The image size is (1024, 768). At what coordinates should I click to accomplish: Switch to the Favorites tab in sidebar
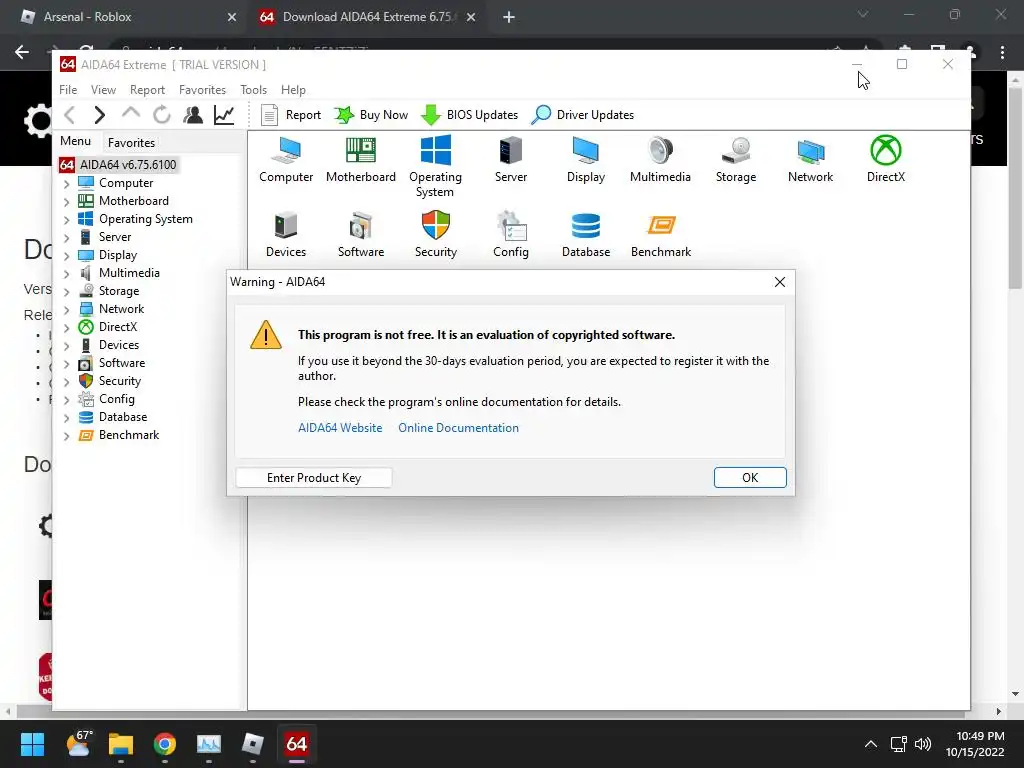131,142
